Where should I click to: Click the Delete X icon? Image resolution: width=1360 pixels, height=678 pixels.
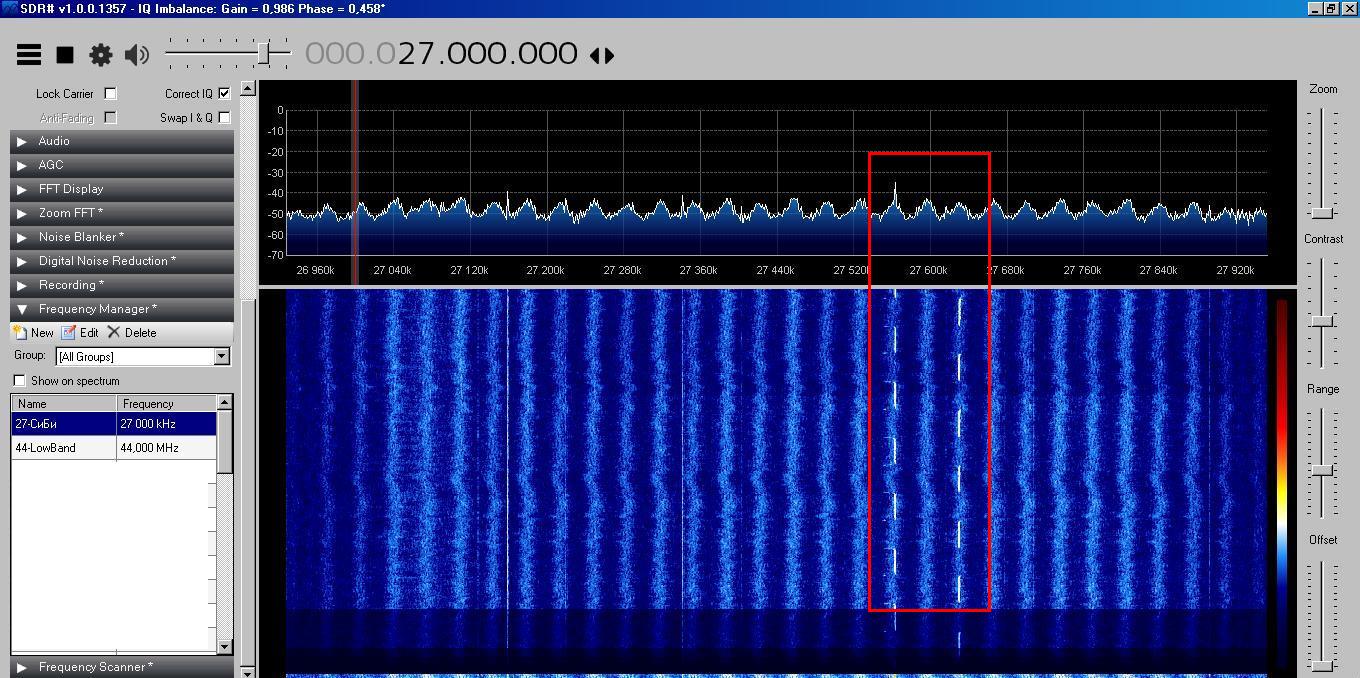click(113, 332)
